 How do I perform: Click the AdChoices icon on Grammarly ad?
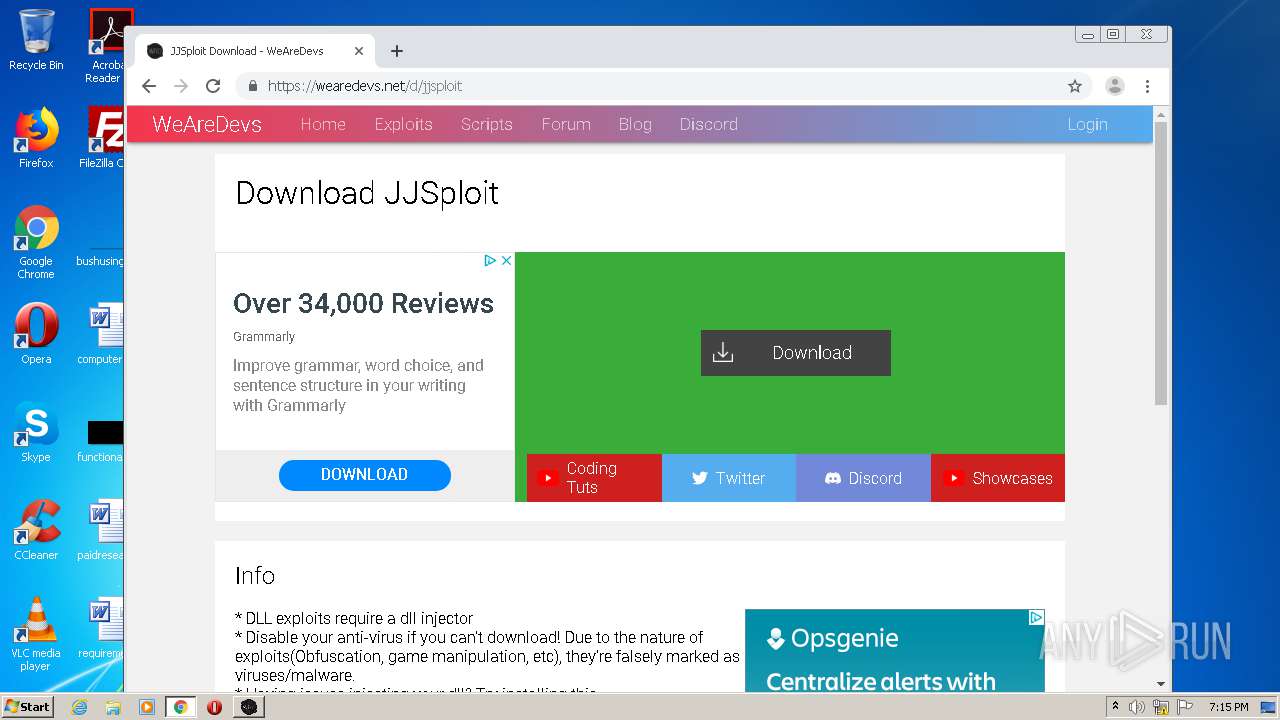click(490, 260)
